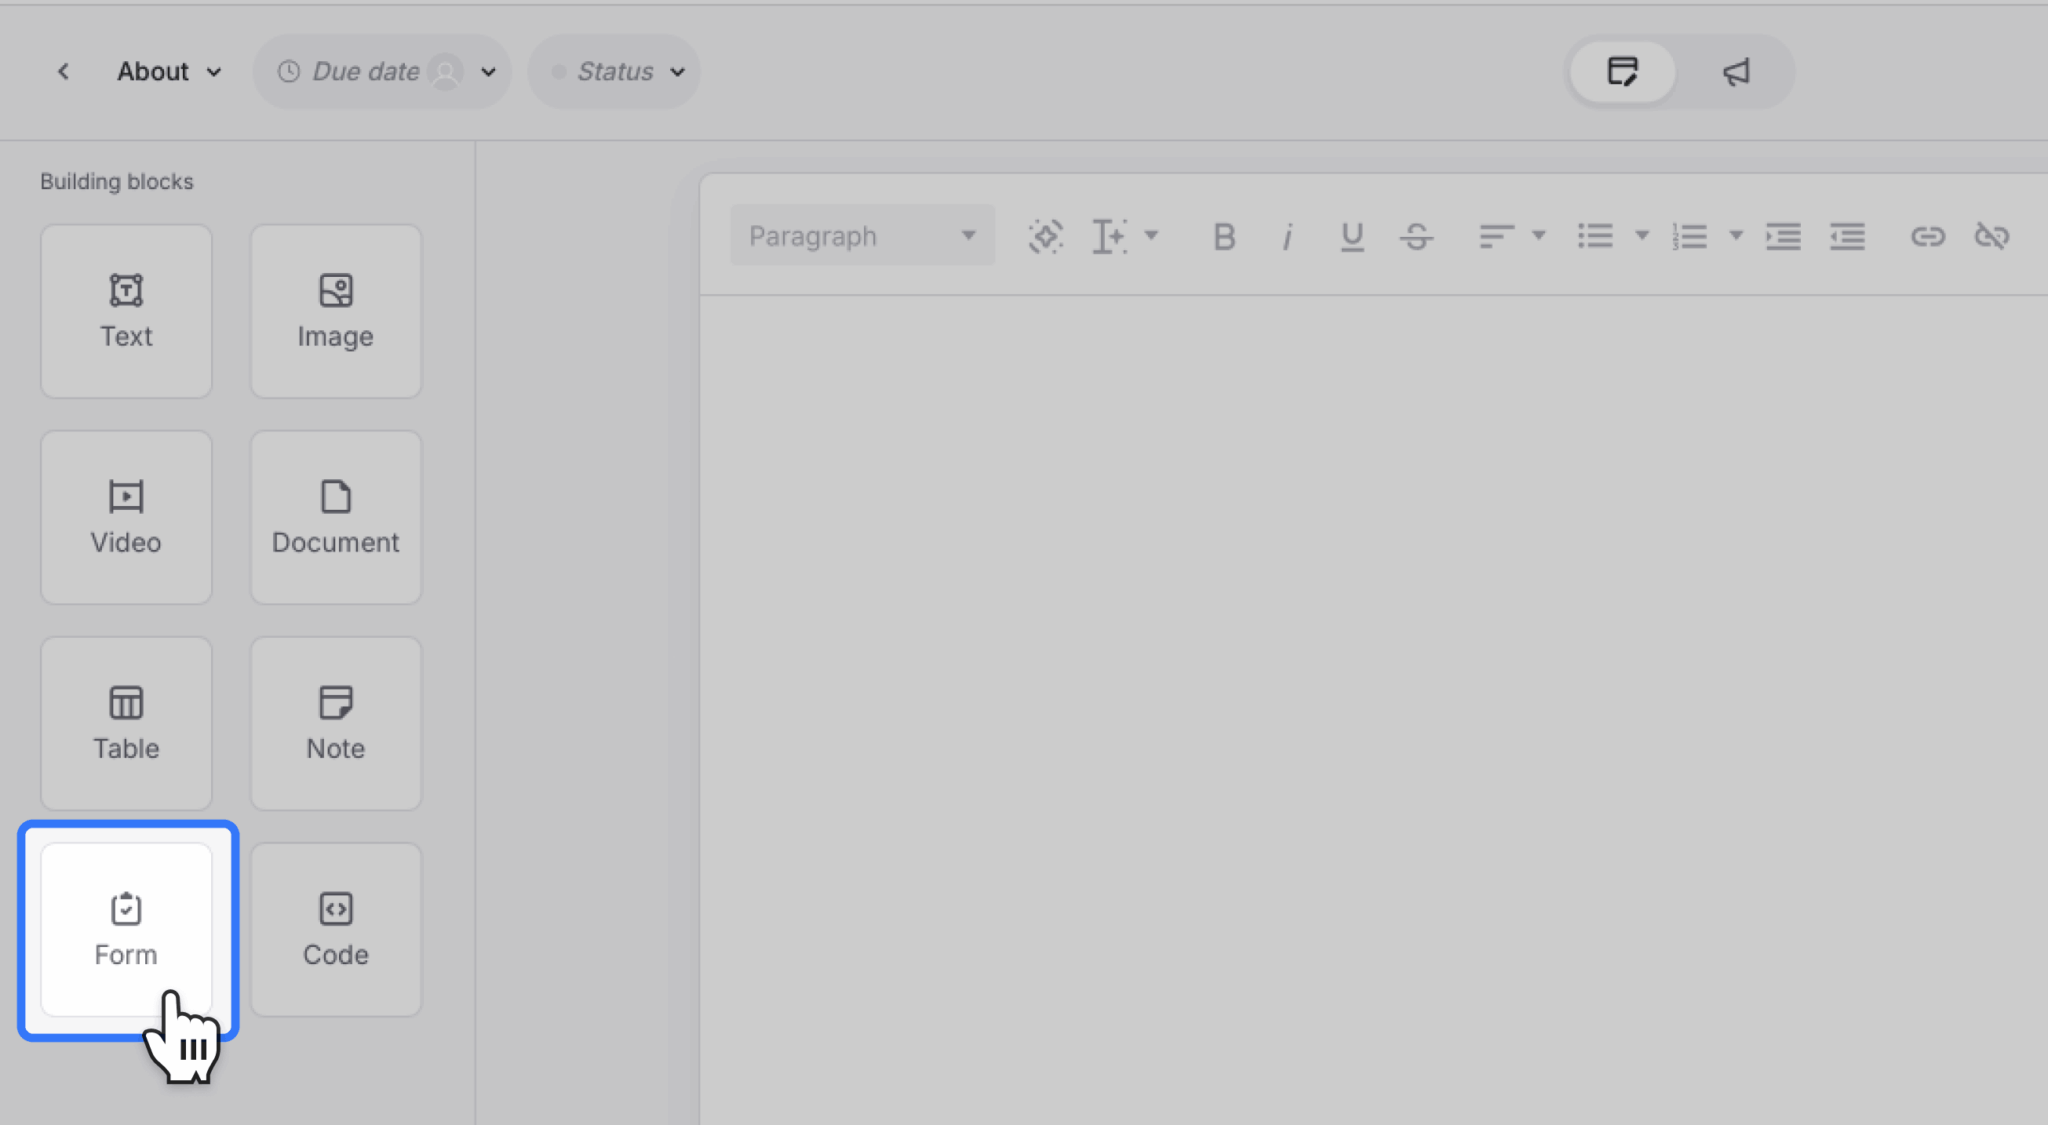This screenshot has height=1125, width=2048.
Task: Open the Paragraph style dropdown
Action: click(862, 236)
